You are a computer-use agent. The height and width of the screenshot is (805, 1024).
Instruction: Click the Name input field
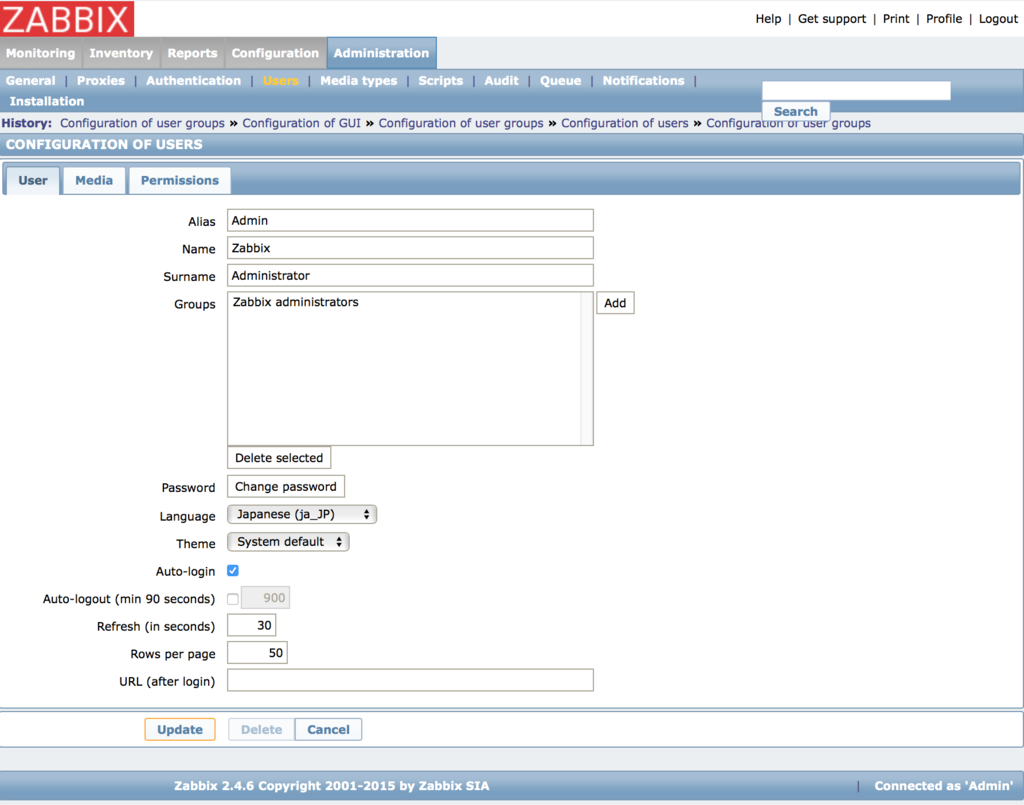coord(410,248)
